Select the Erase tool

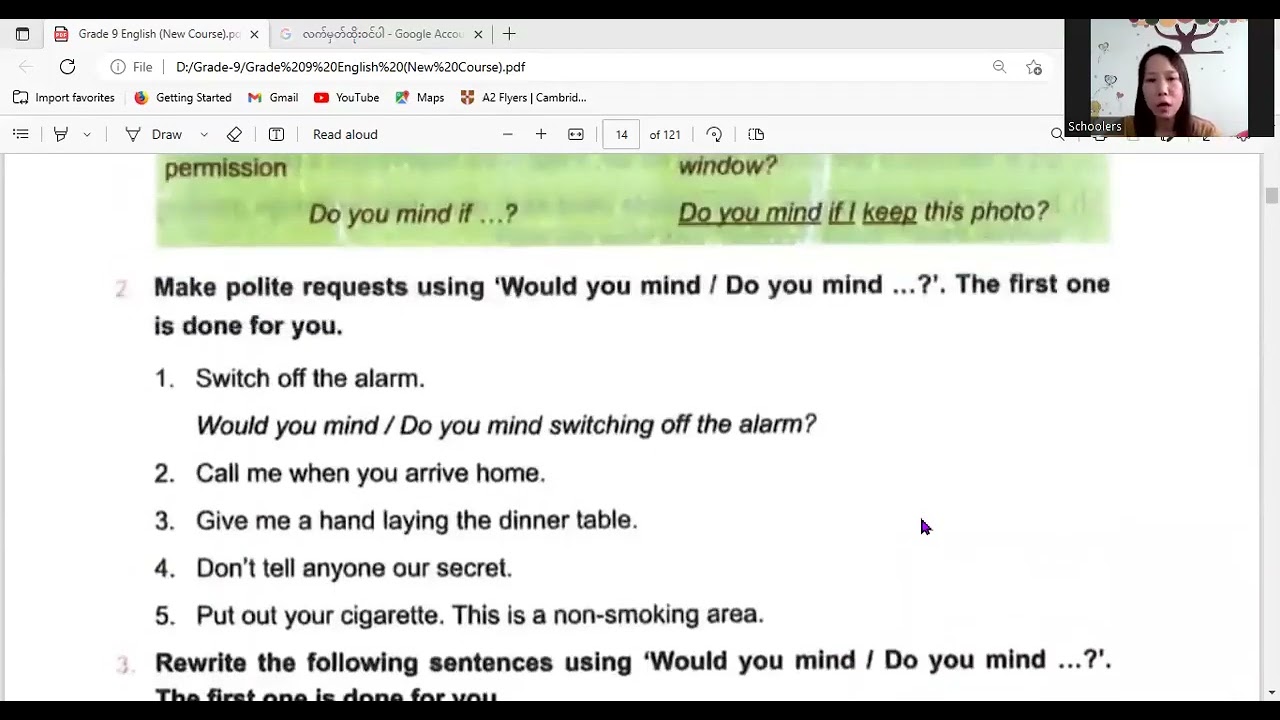(x=234, y=134)
